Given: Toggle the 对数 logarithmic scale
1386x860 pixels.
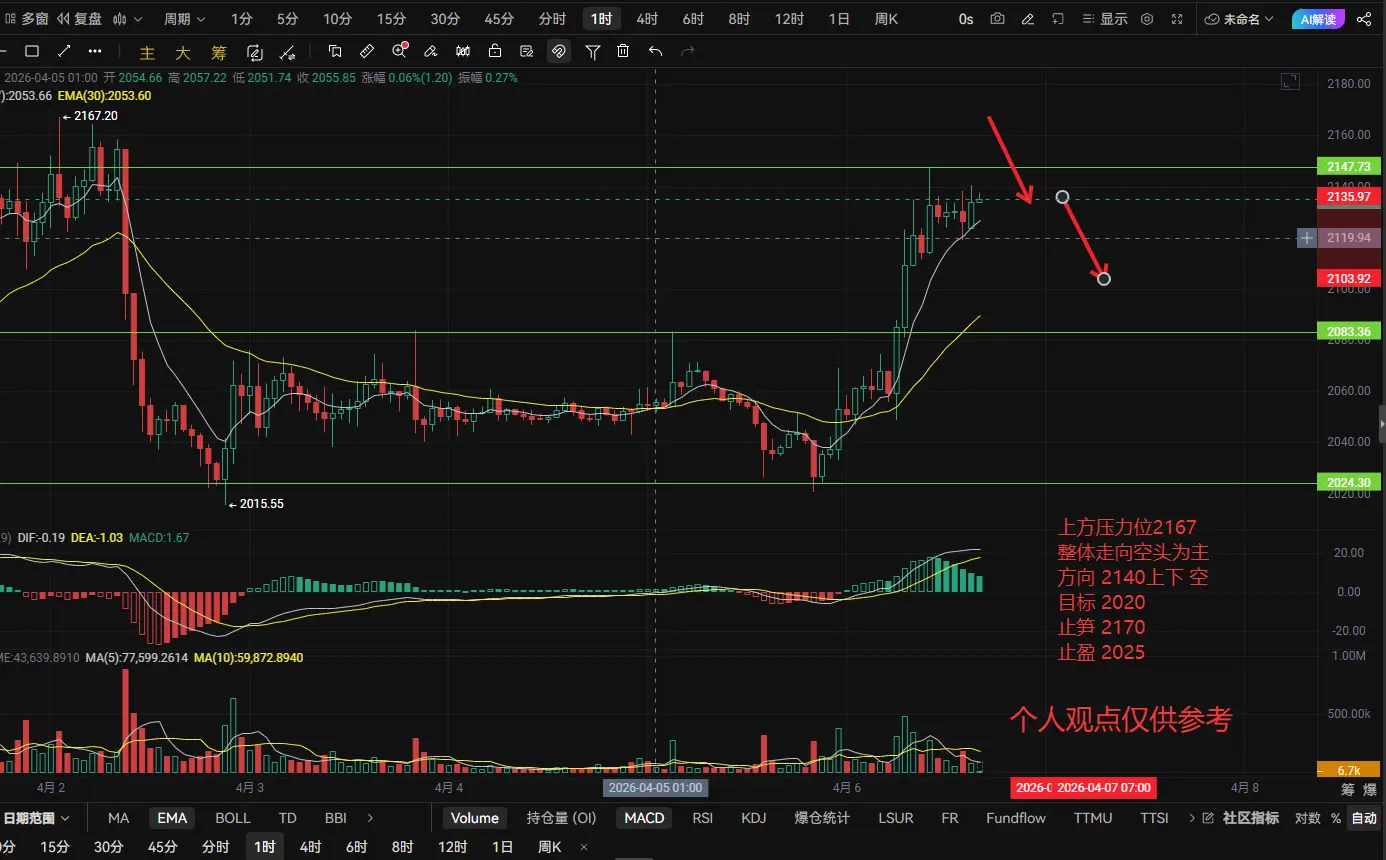Looking at the screenshot, I should [1307, 818].
